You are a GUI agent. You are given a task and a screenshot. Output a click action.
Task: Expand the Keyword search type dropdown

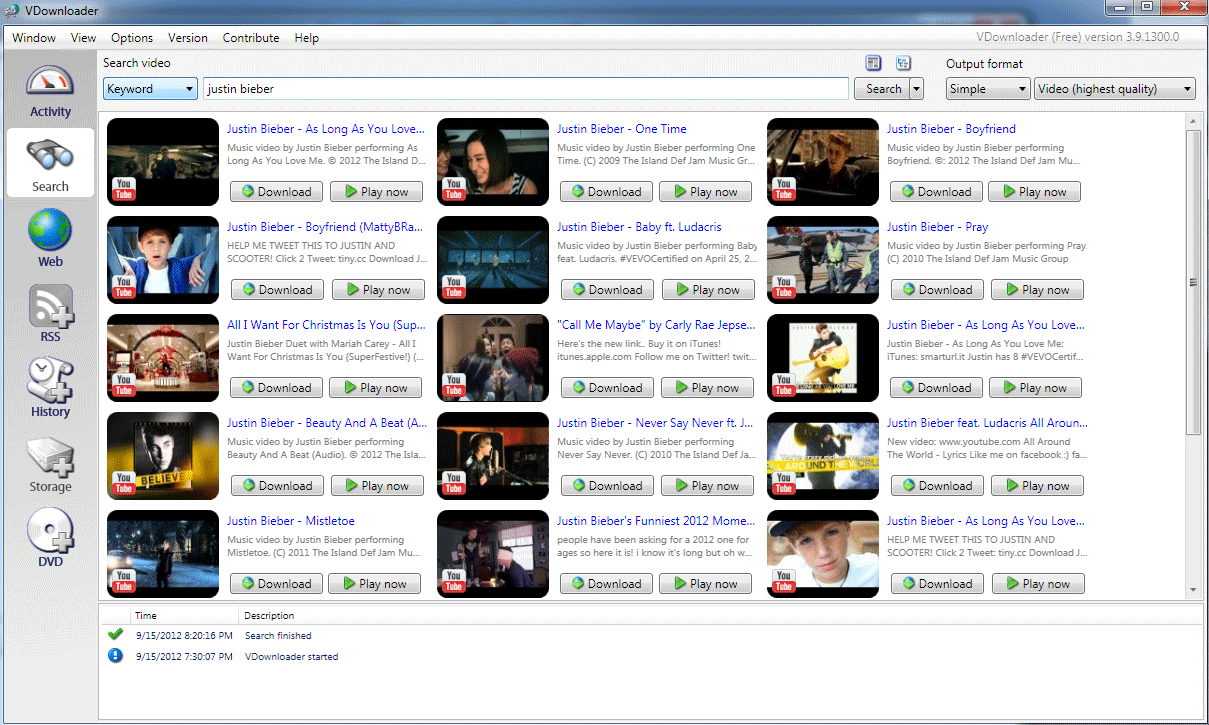pyautogui.click(x=150, y=89)
